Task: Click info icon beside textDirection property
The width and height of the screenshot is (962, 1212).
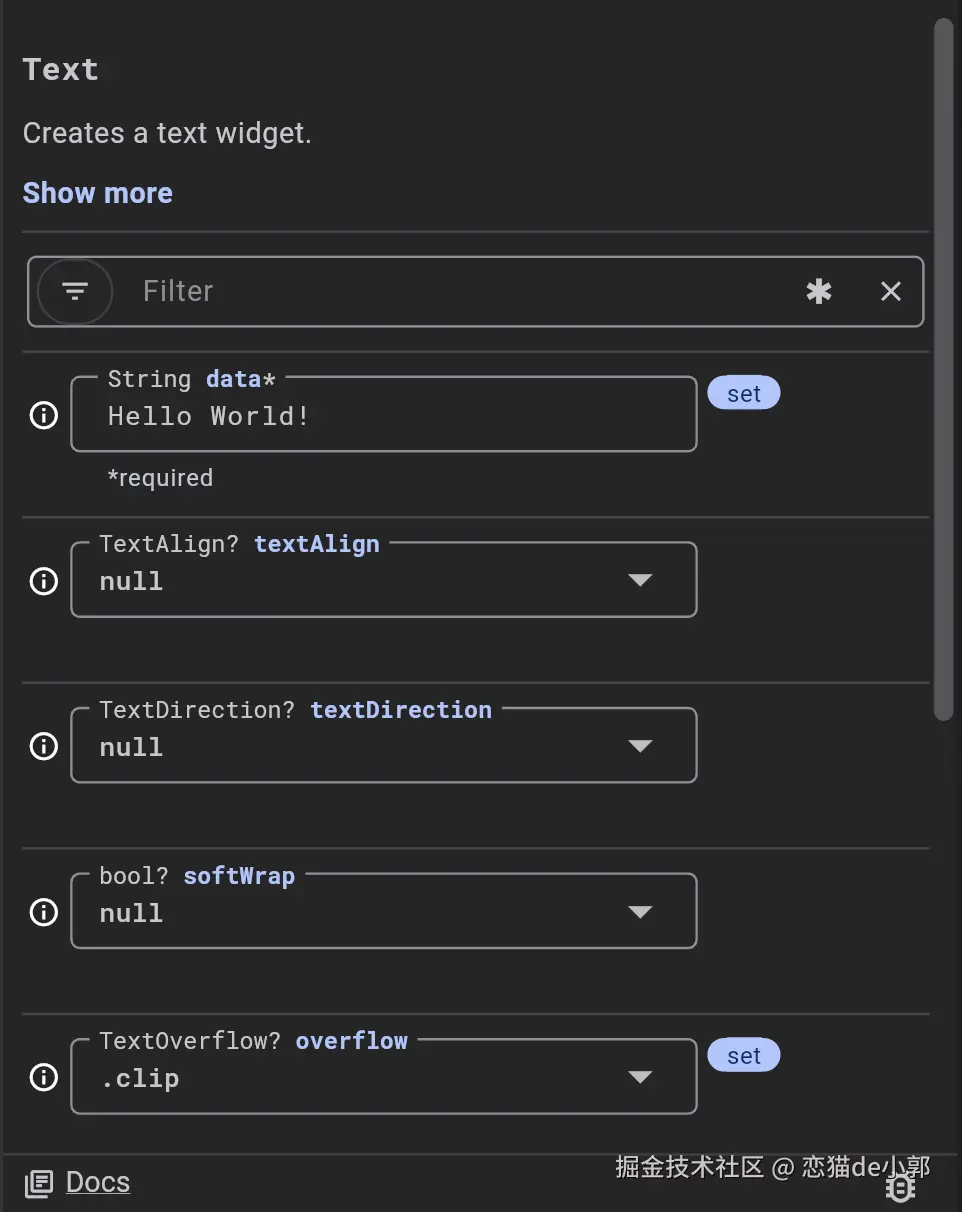Action: pyautogui.click(x=44, y=746)
